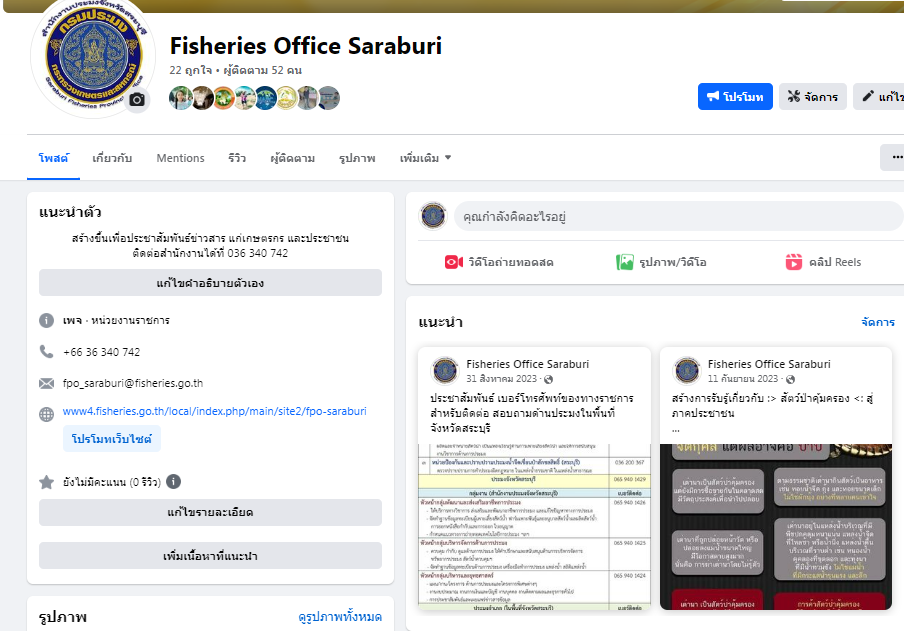This screenshot has width=904, height=631.
Task: Open the ดูรูปภาพทั้งหมด link
Action: tap(340, 617)
